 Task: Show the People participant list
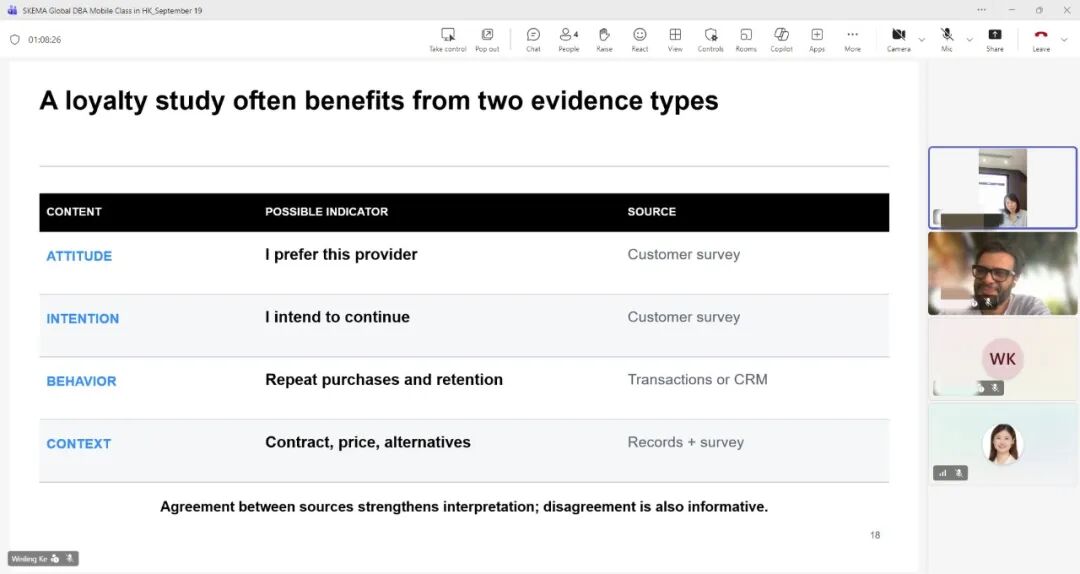[568, 39]
